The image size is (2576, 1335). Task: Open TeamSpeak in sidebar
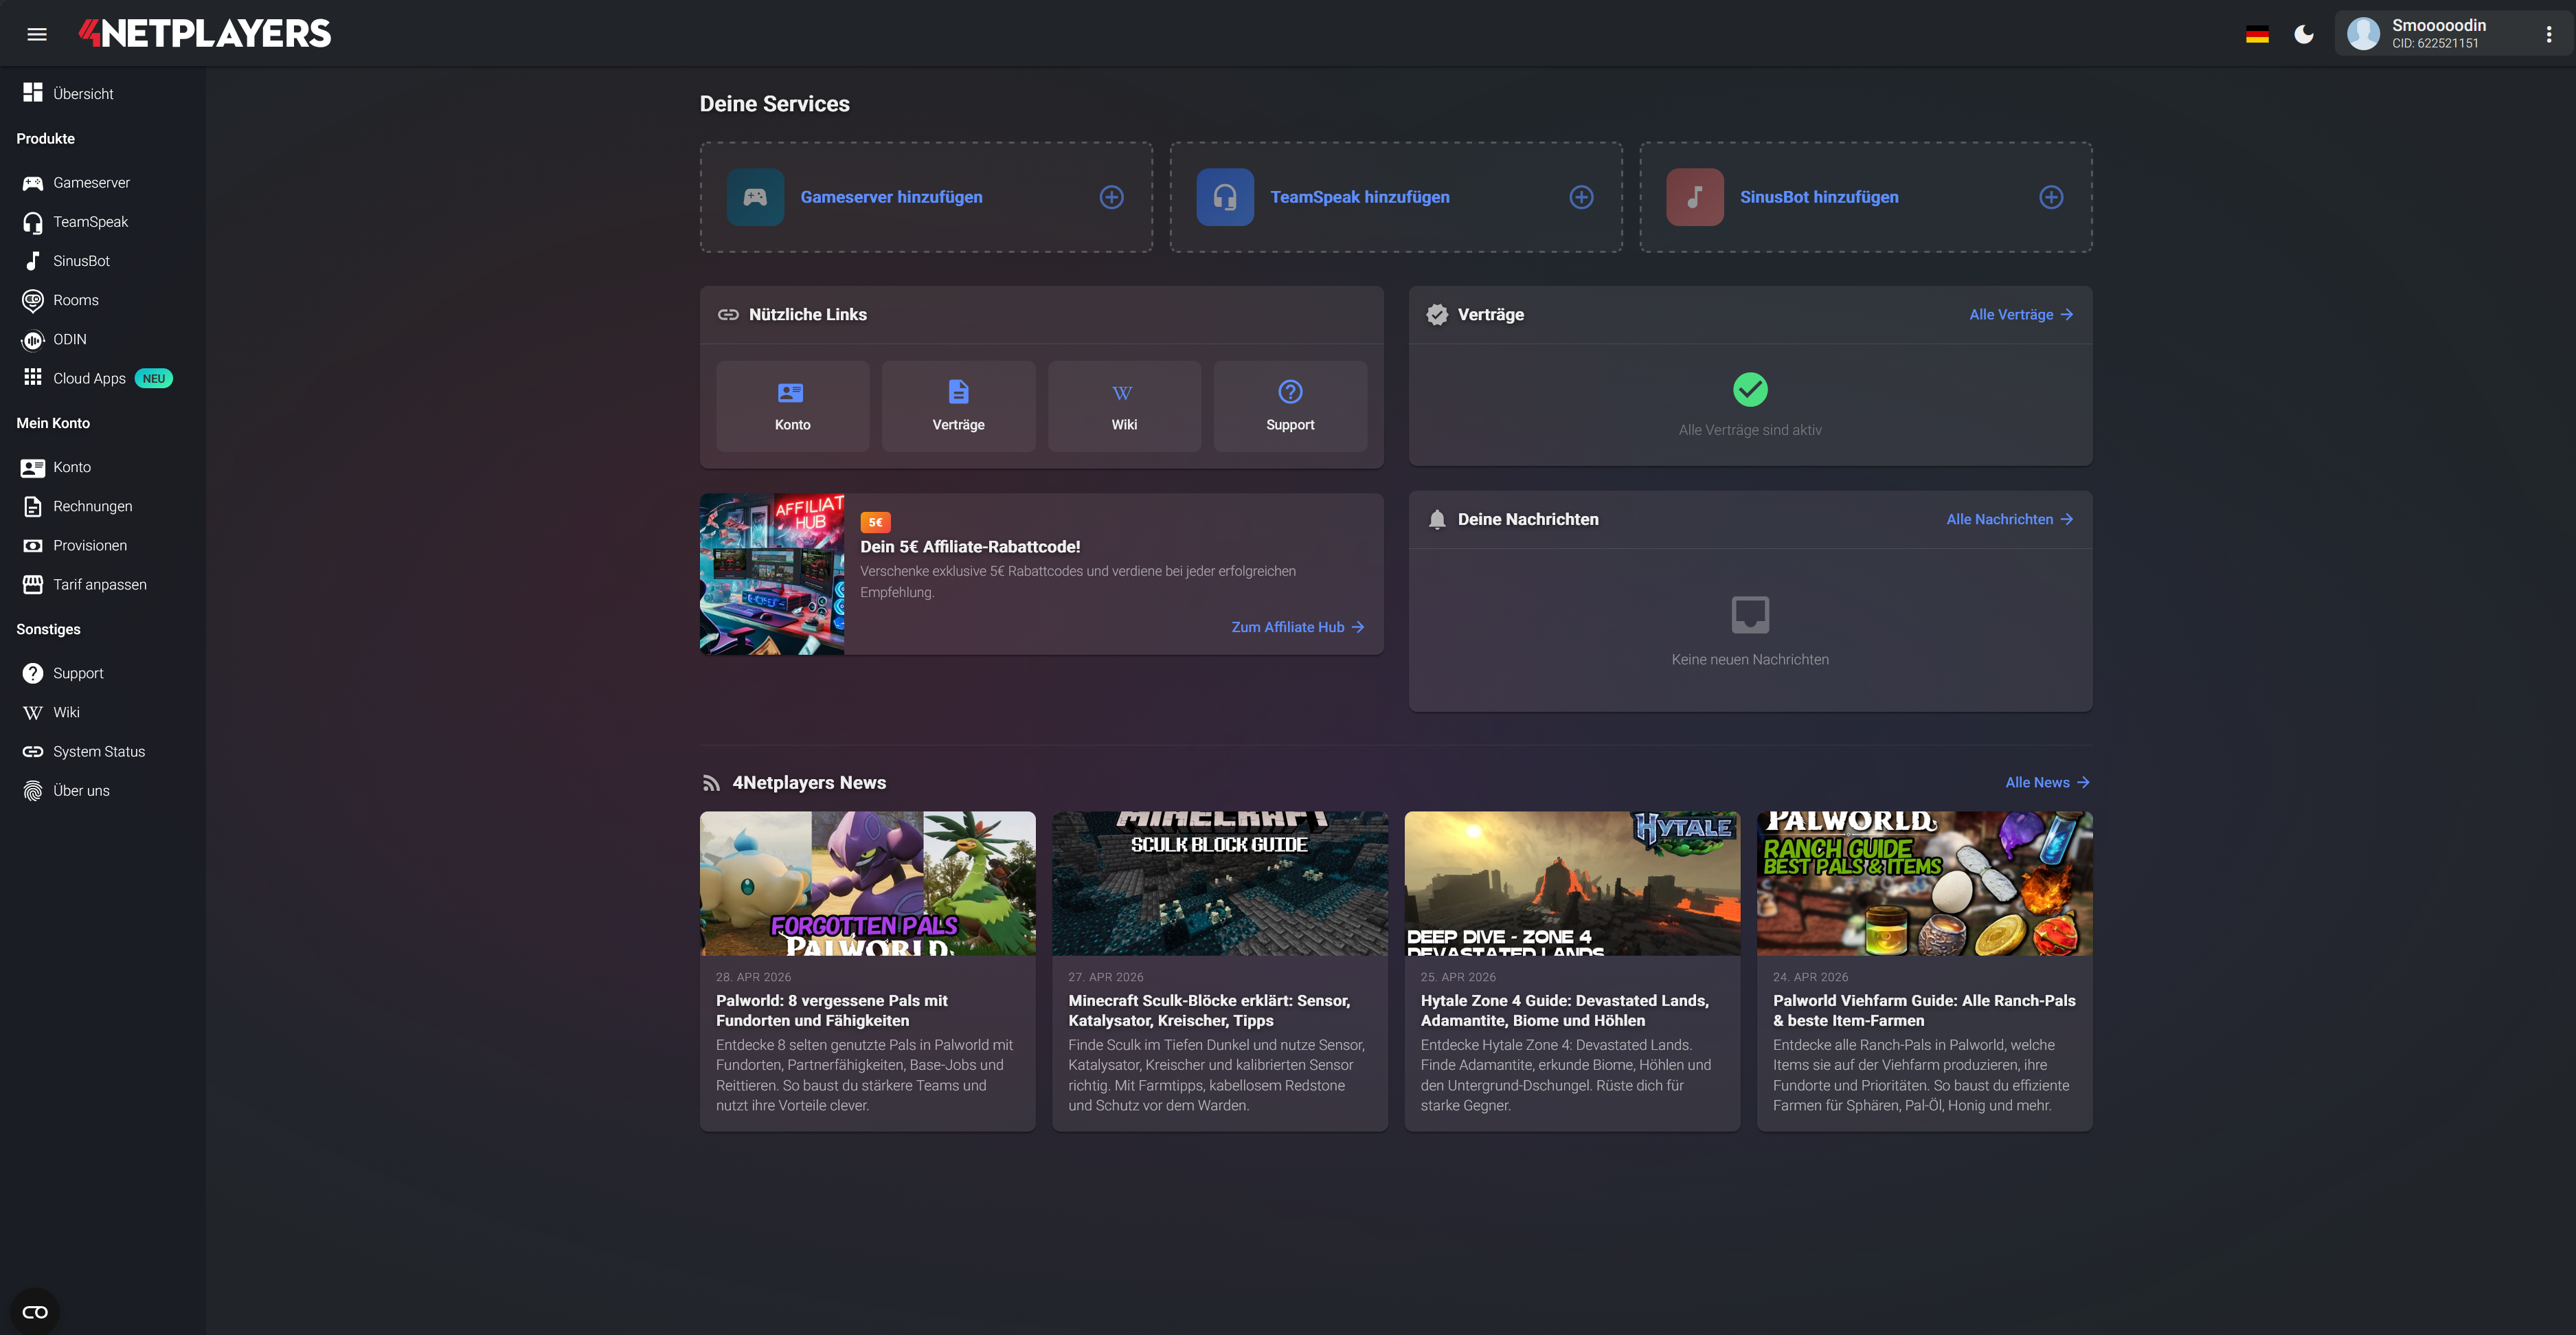pyautogui.click(x=90, y=222)
